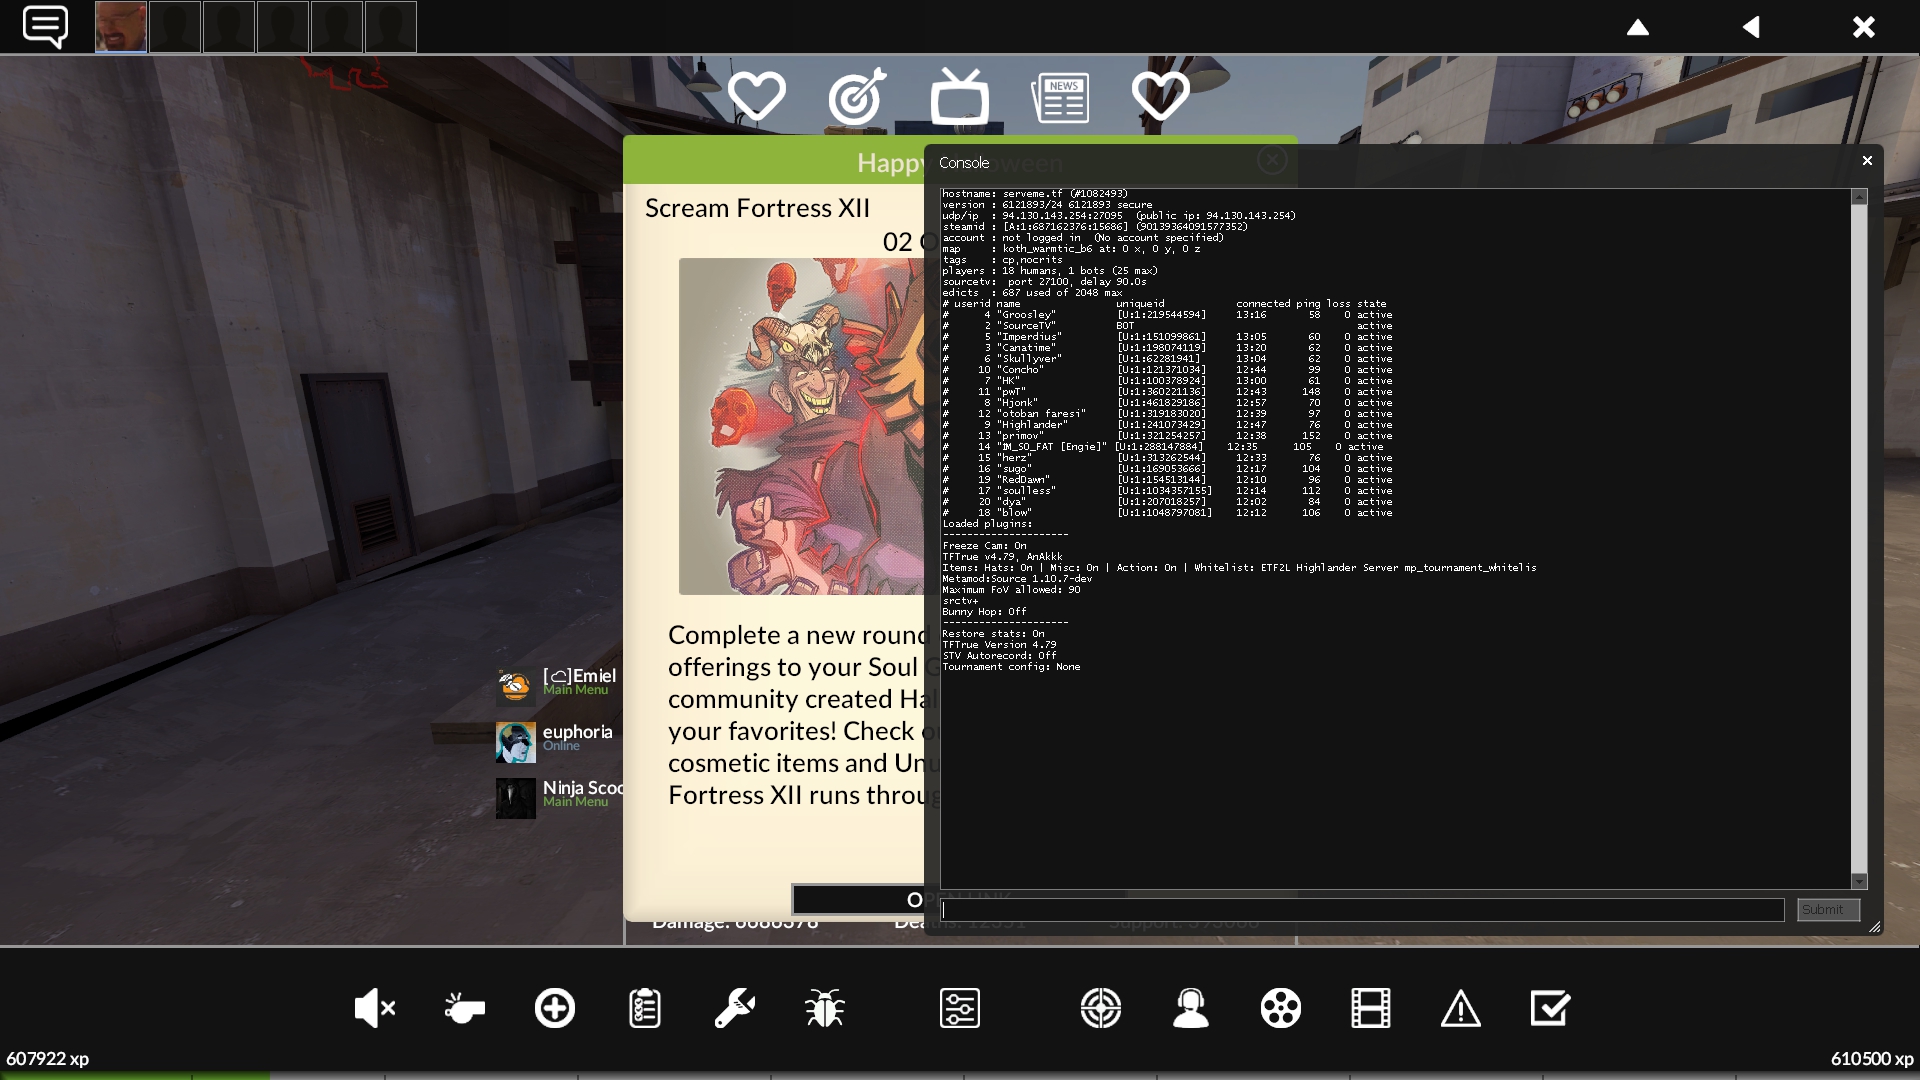Click the "SourceTV" BOT row in console
This screenshot has width=1920, height=1080.
[x=1167, y=326]
